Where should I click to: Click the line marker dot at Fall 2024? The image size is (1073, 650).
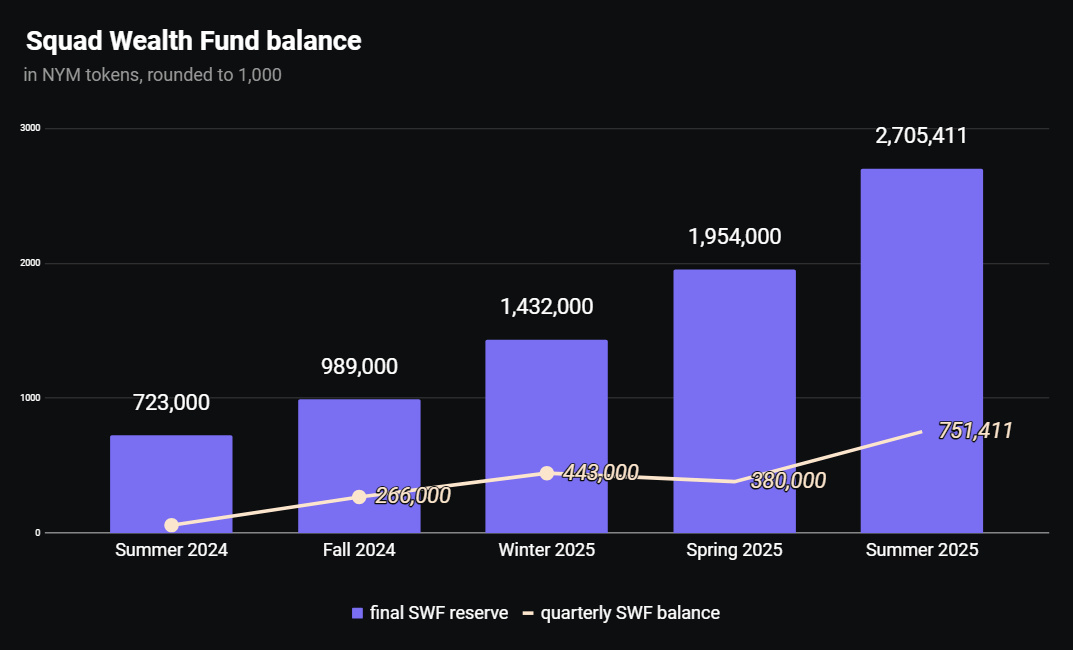pos(359,497)
